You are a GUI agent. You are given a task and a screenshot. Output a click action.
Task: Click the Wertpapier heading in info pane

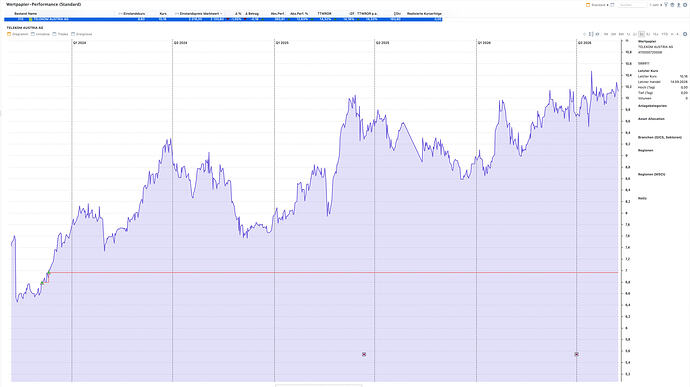click(x=647, y=41)
